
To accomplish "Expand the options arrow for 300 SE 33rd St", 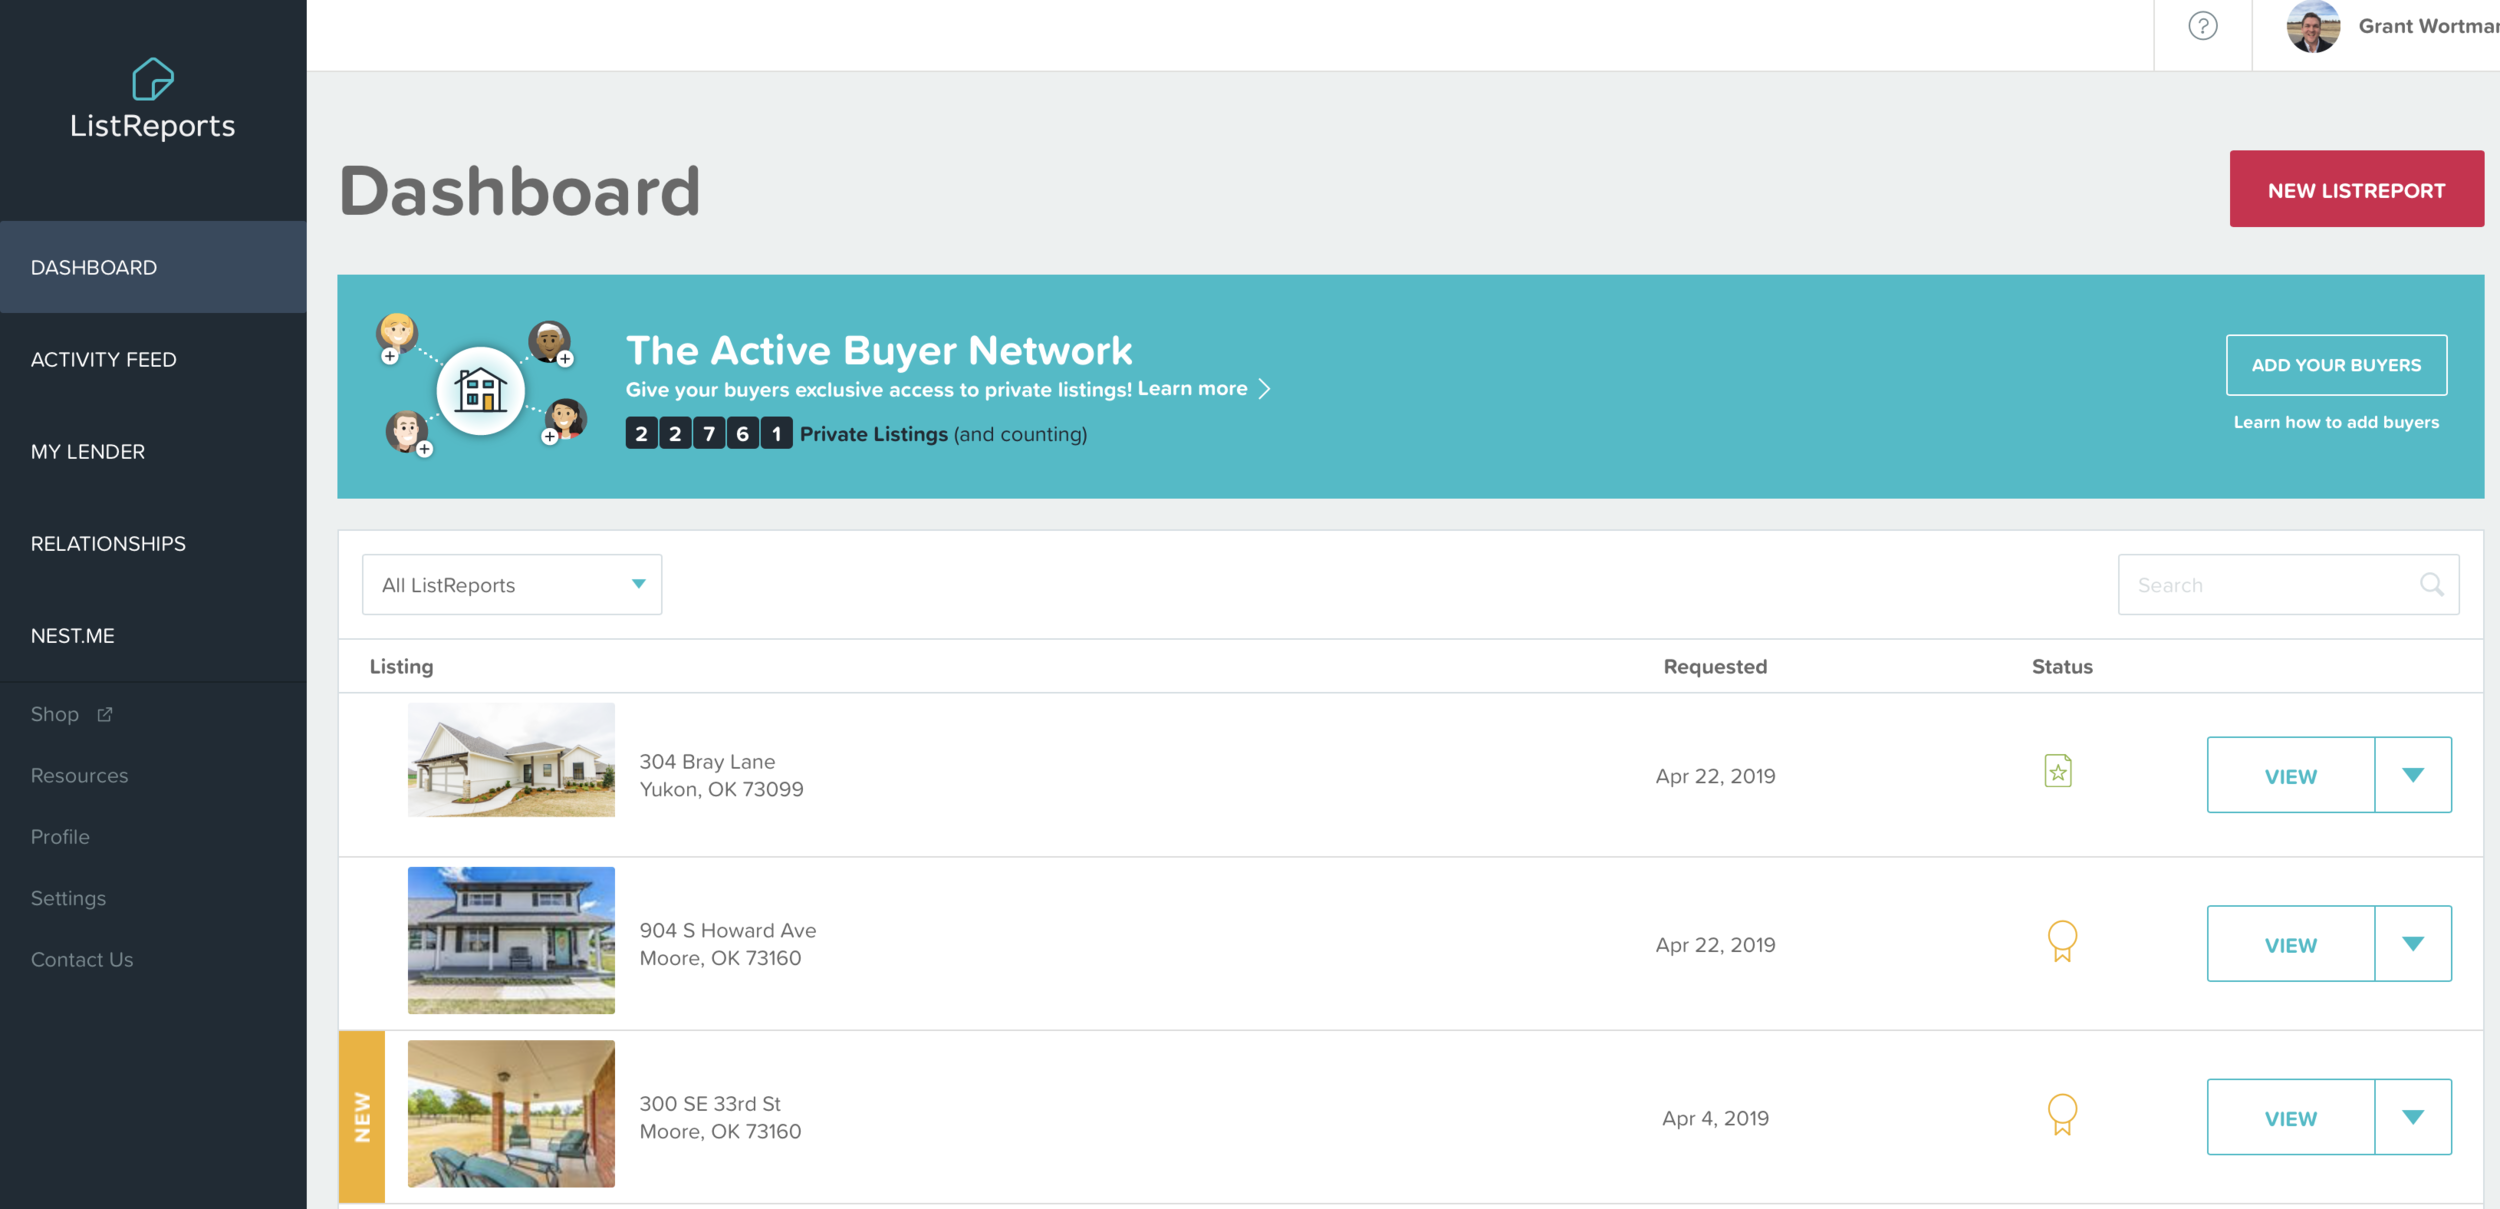I will tap(2413, 1117).
